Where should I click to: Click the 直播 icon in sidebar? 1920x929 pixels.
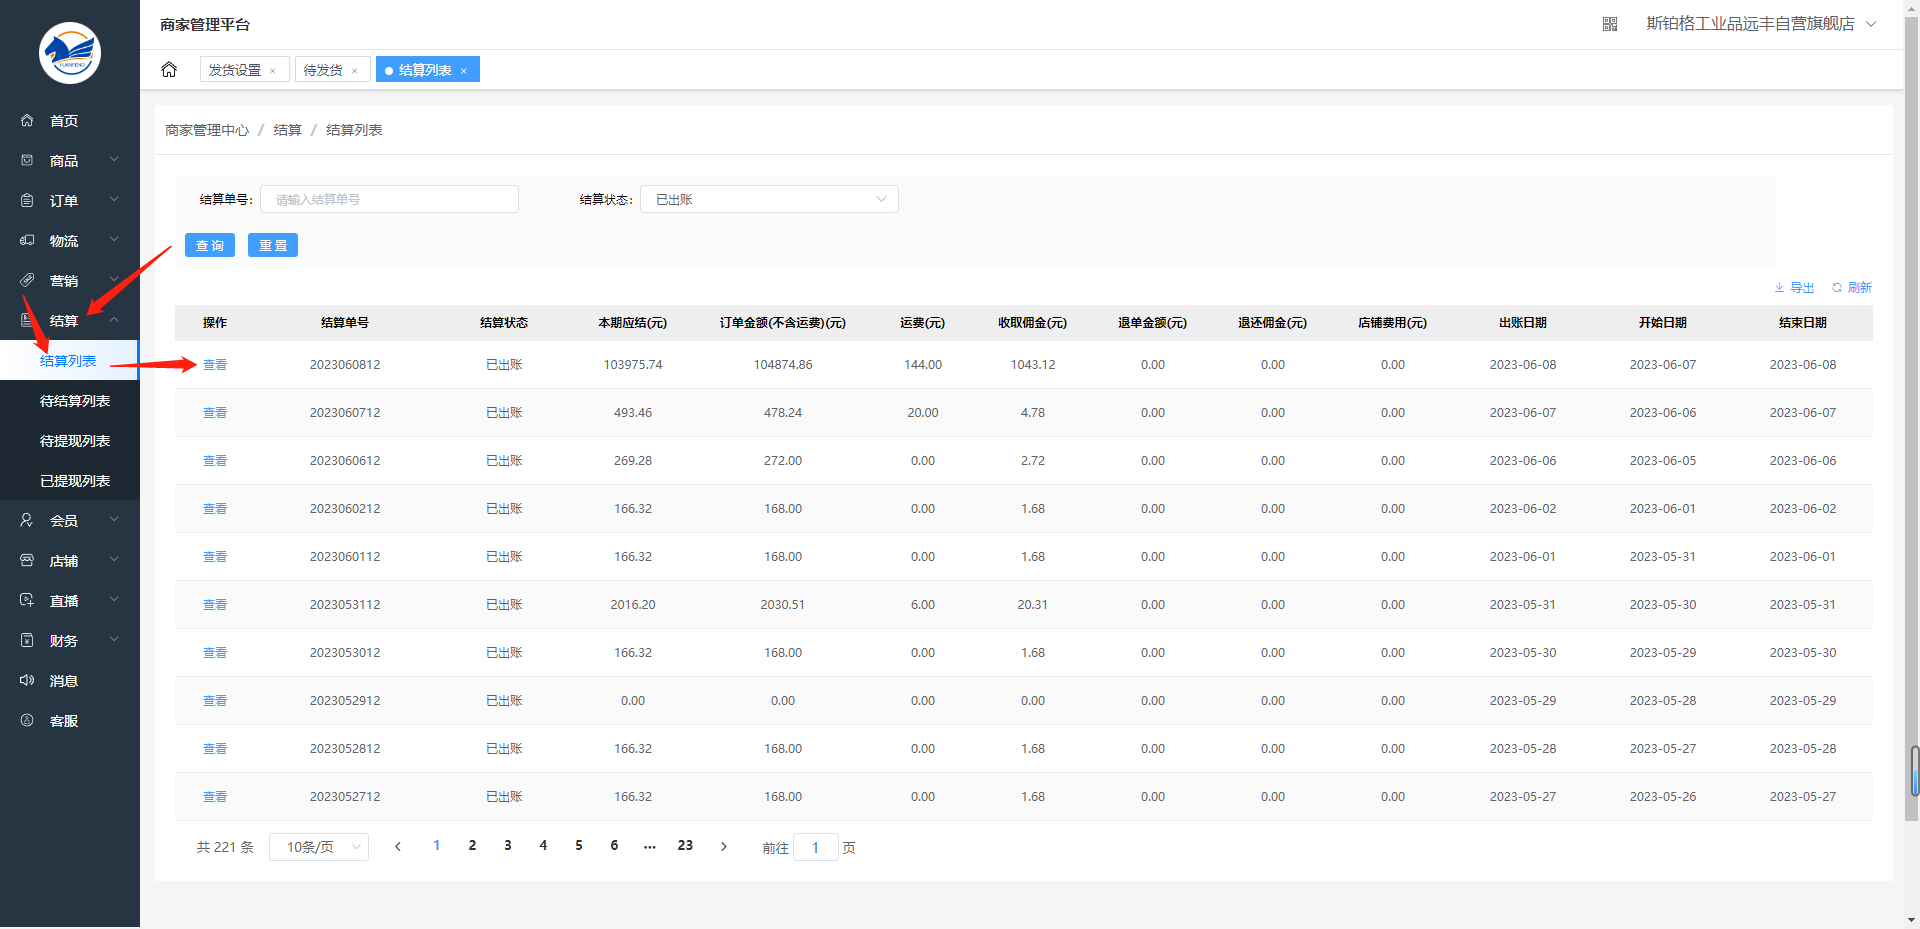pyautogui.click(x=27, y=600)
